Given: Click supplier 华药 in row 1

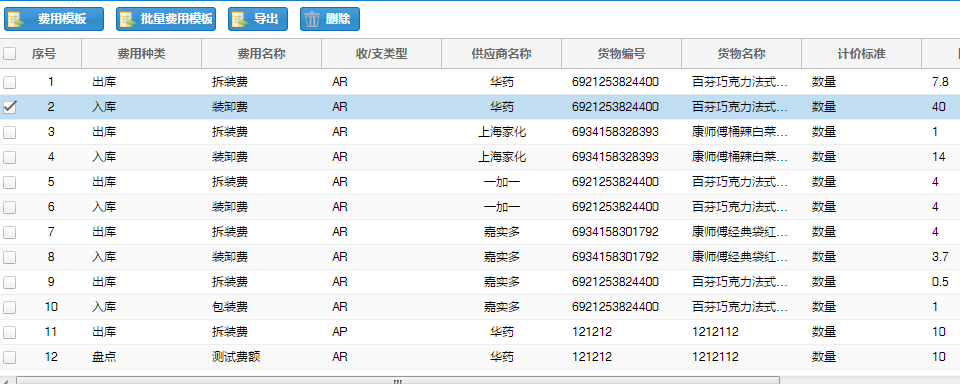Looking at the screenshot, I should pyautogui.click(x=501, y=82).
